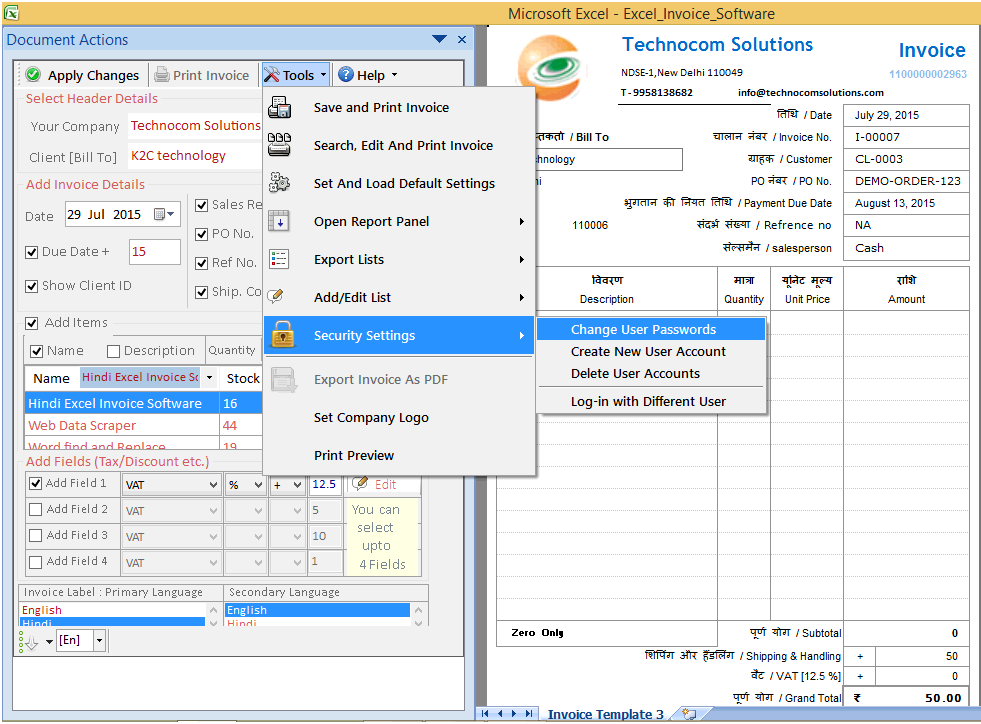Click the Client field K2C technology

tap(195, 156)
